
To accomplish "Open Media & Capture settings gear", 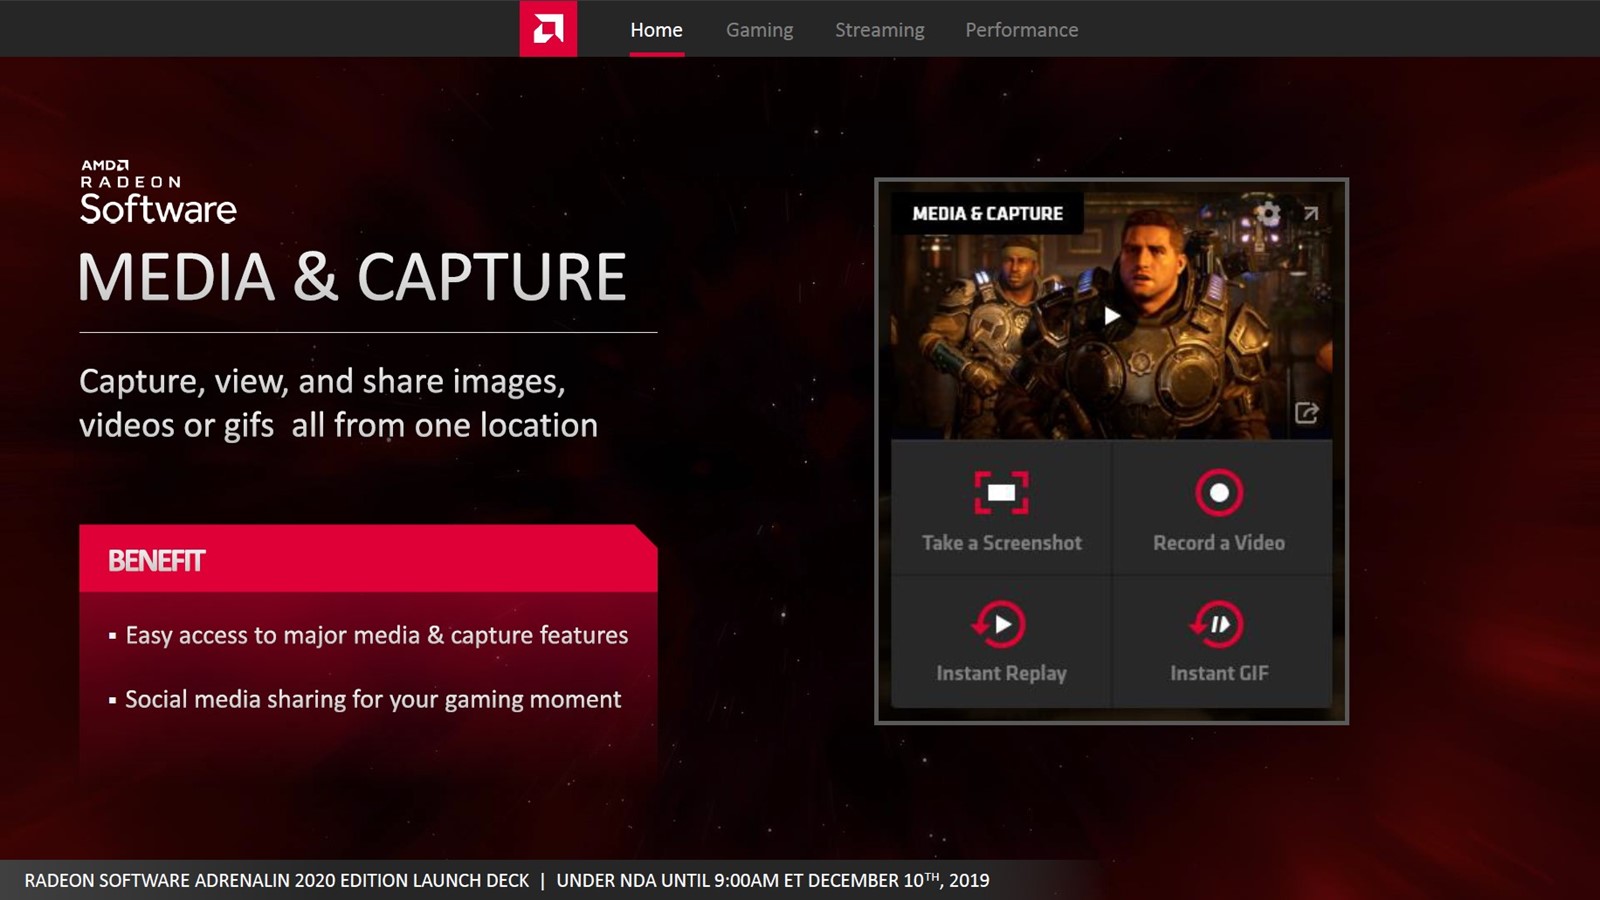I will [1268, 213].
